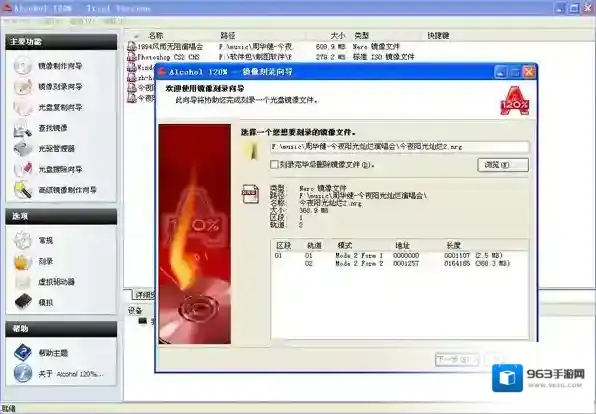Collapse the 主要功能 sidebar section header
596x414 pixels.
(61, 42)
